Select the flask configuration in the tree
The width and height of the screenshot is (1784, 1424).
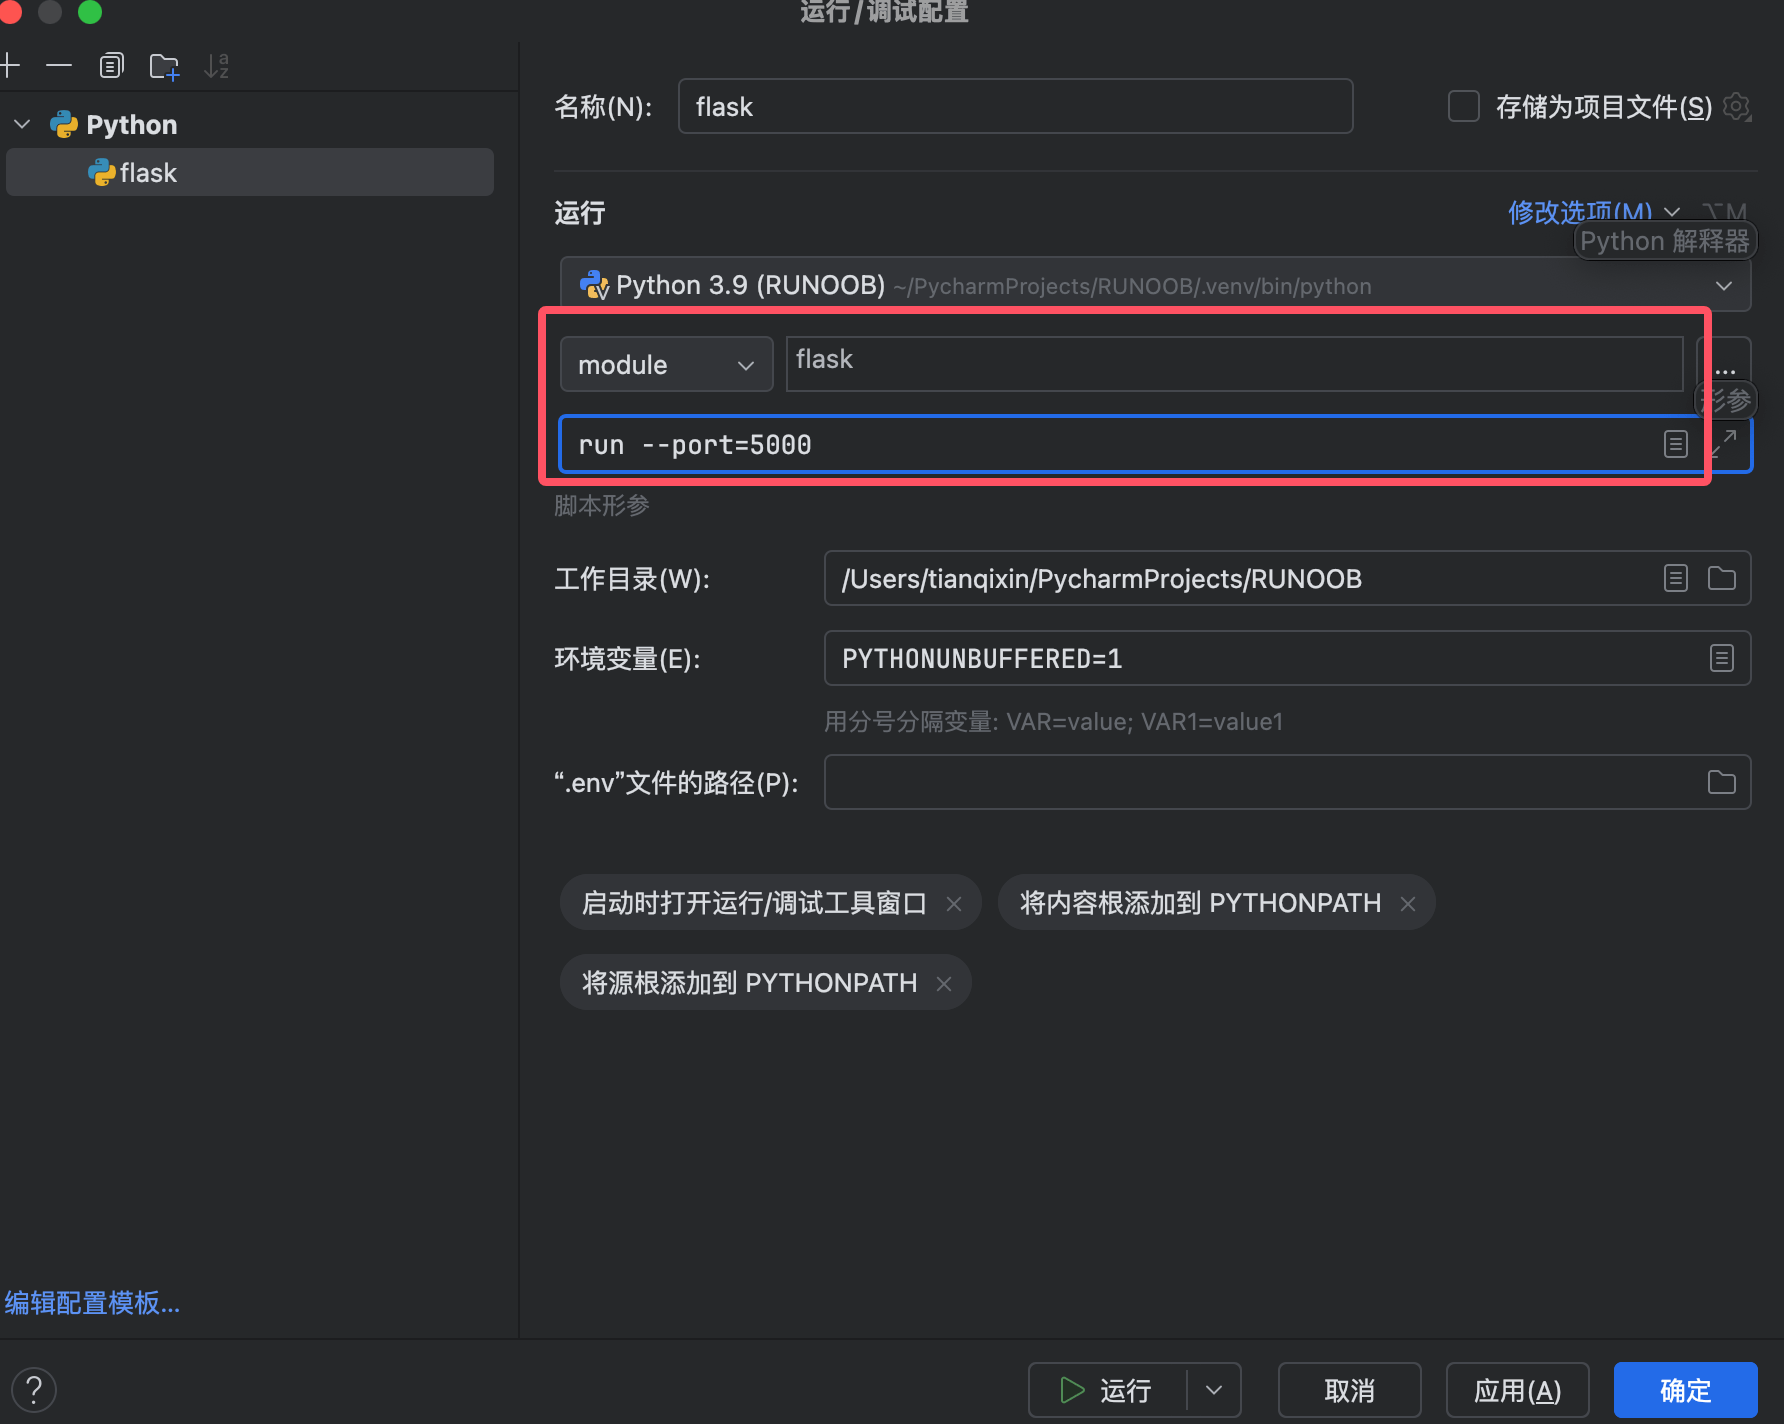(x=148, y=173)
